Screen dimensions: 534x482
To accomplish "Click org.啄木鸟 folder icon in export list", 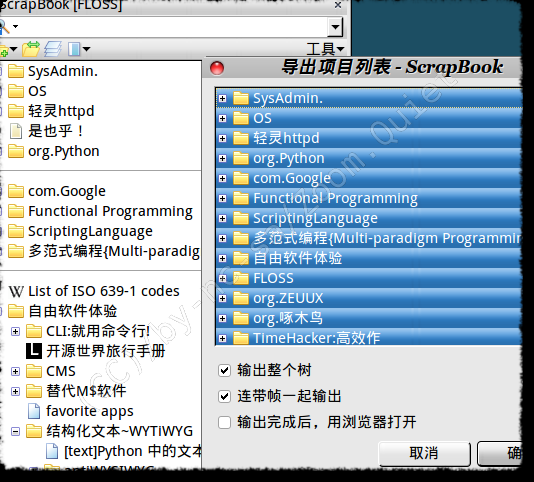I will click(241, 318).
